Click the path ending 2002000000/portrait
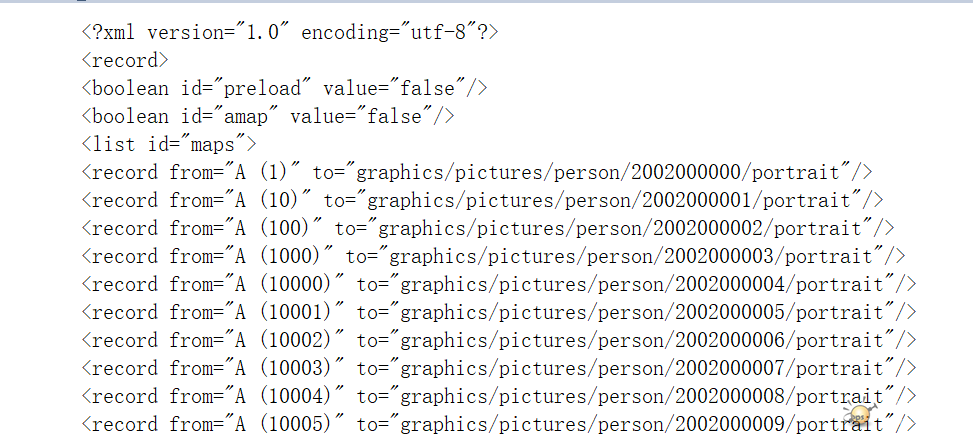Viewport: 973px width, 436px height. pyautogui.click(x=603, y=172)
